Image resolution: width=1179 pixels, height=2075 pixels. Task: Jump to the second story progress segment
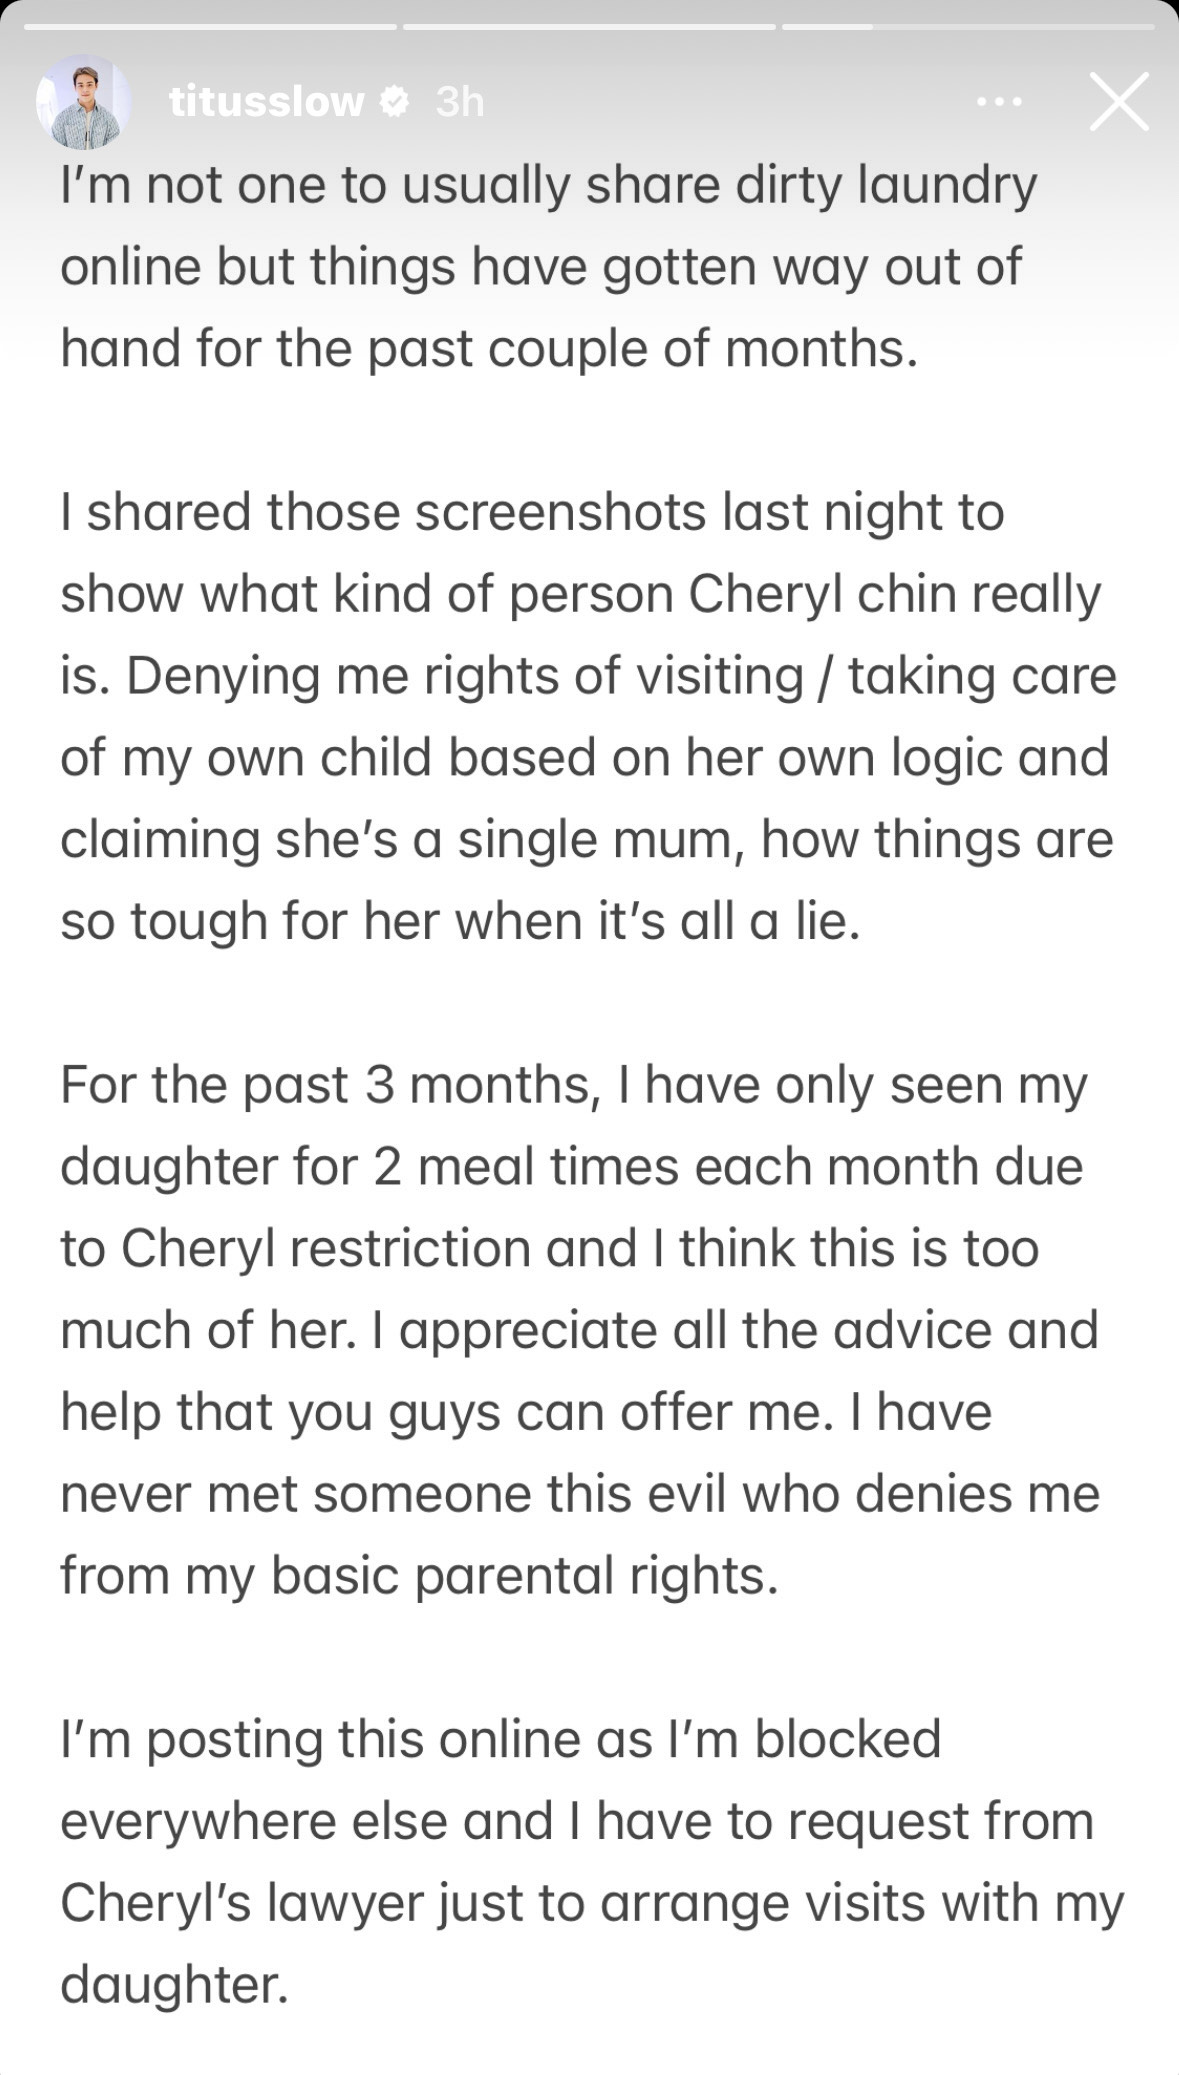tap(589, 26)
